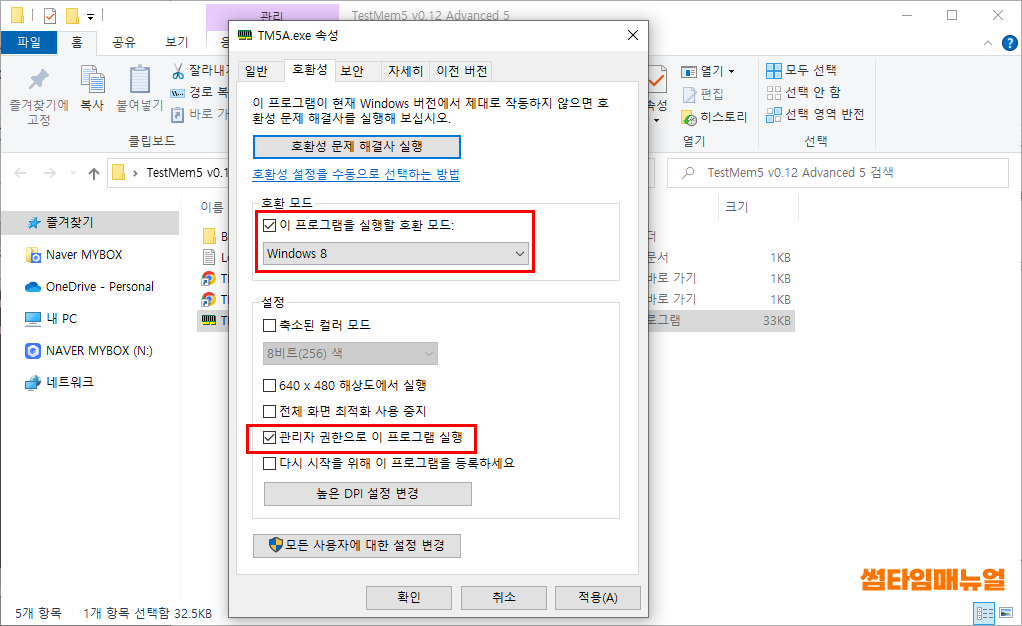Click the Apply (A) button

(x=598, y=597)
